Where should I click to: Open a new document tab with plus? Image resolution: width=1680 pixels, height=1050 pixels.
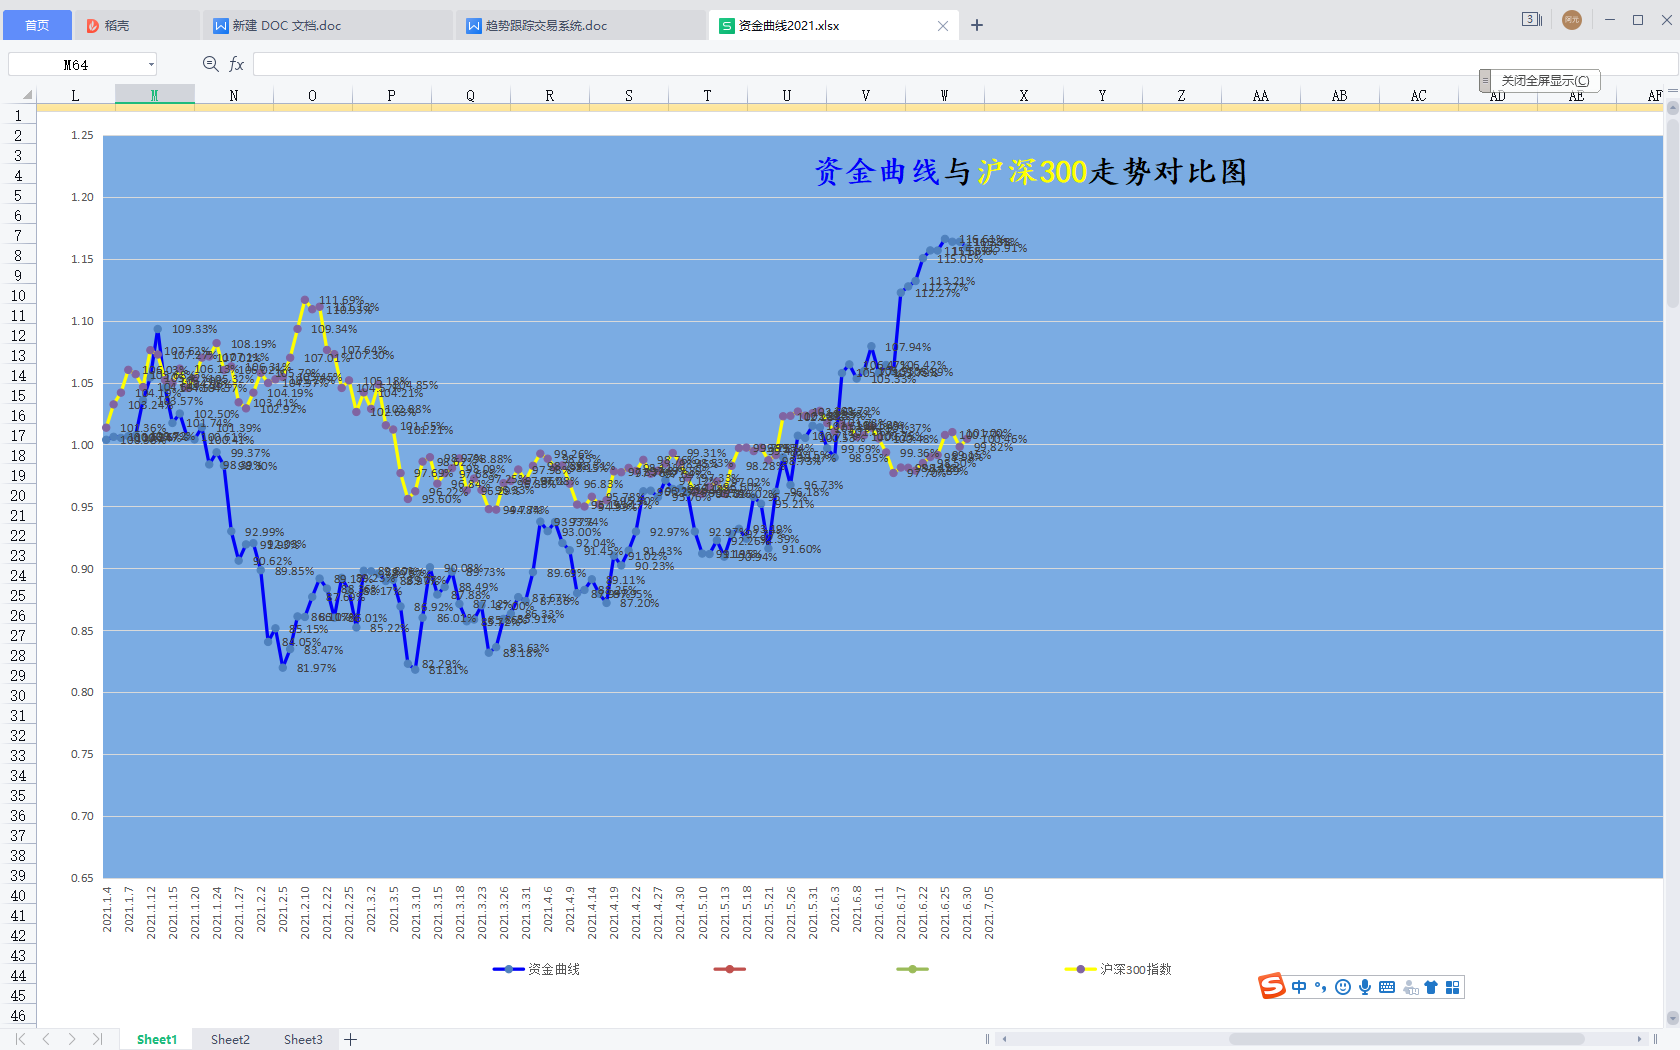977,26
